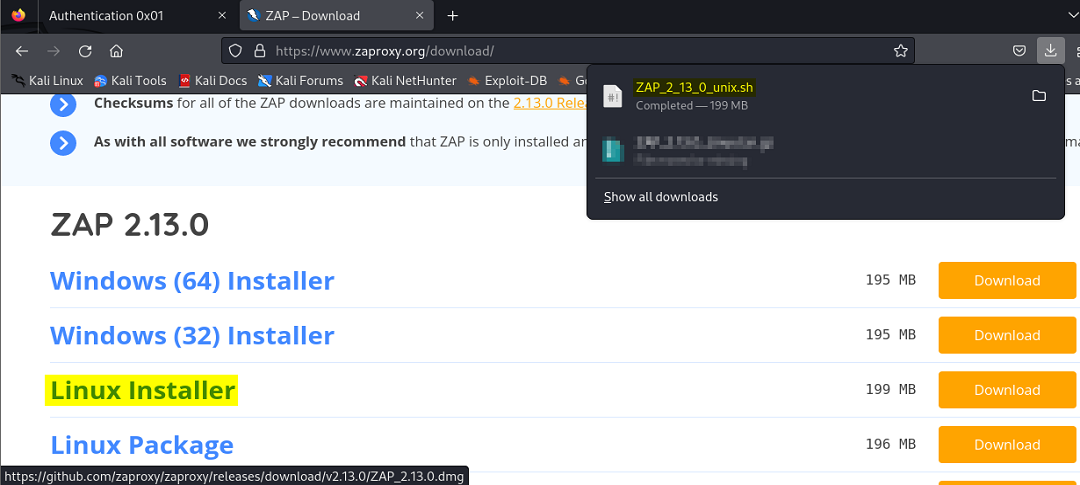Go back to the previous page
1080x485 pixels.
pyautogui.click(x=22, y=51)
